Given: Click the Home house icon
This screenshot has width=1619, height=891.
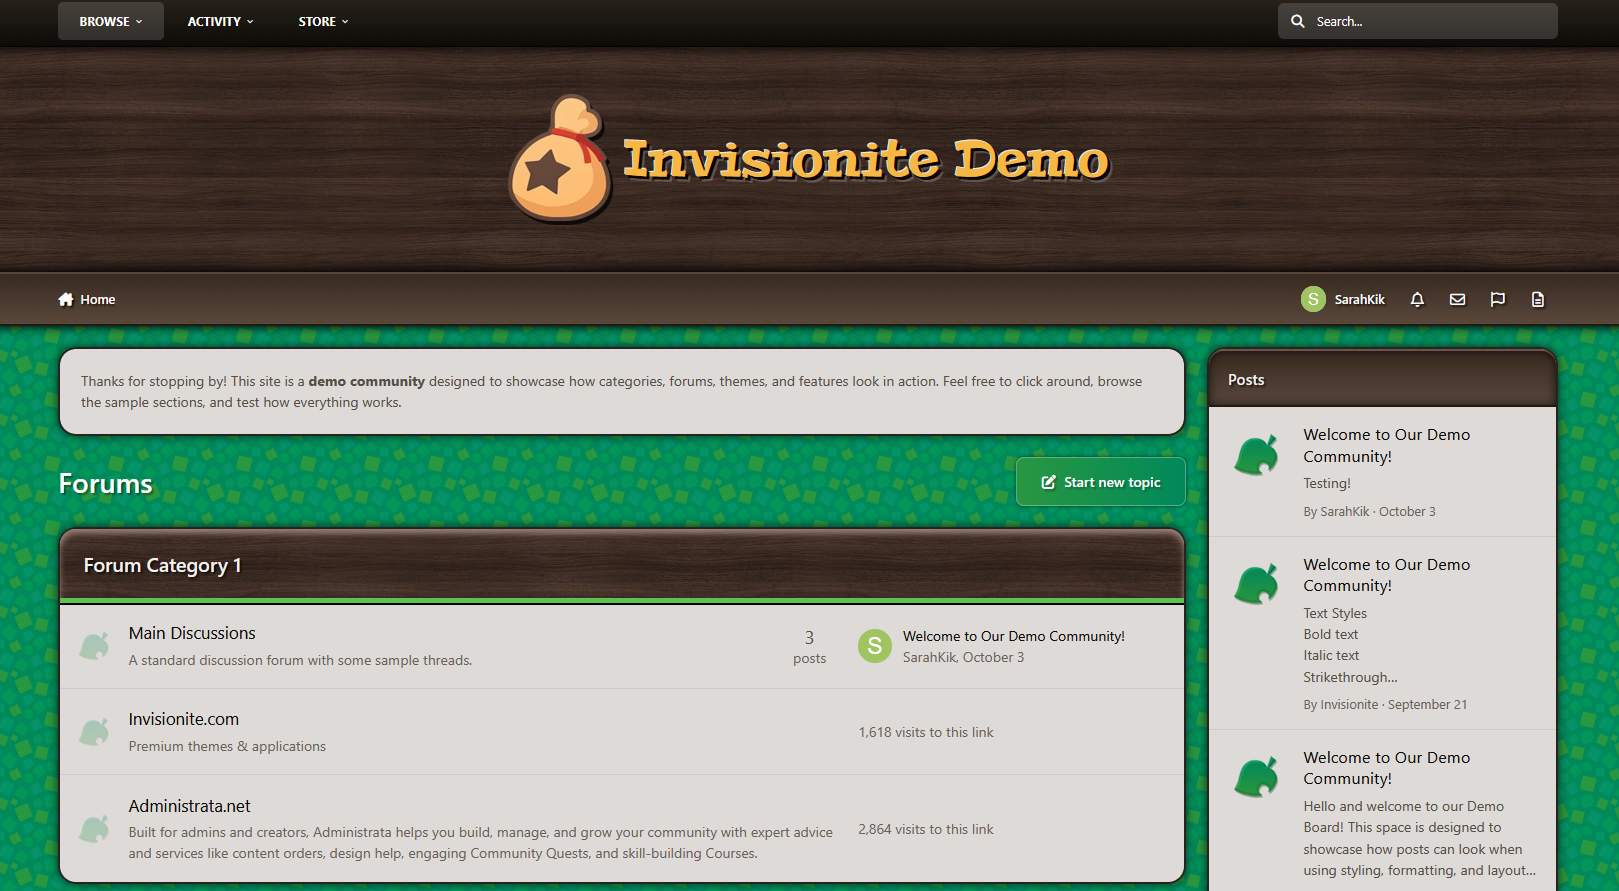Looking at the screenshot, I should point(66,299).
